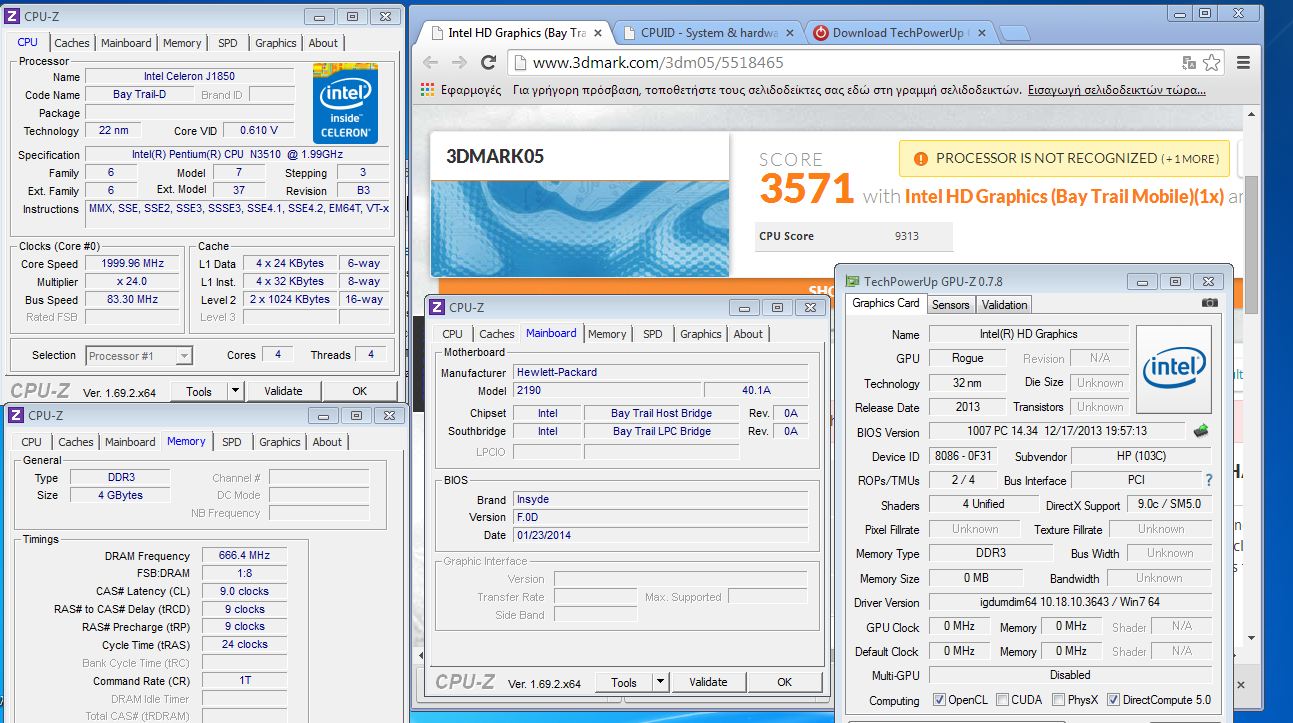Select the Graphics Card tab in GPU-Z
Screen dimensions: 1293x723
click(886, 303)
